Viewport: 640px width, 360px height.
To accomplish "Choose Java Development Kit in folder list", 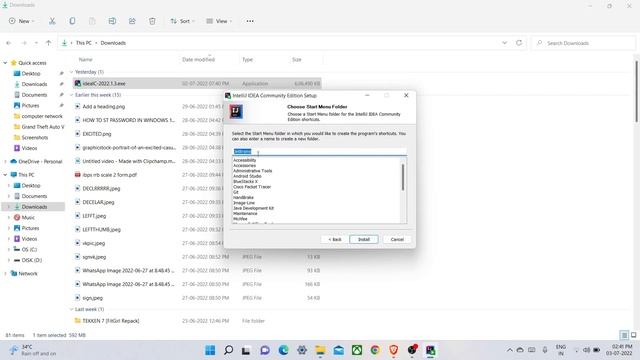I will point(253,208).
